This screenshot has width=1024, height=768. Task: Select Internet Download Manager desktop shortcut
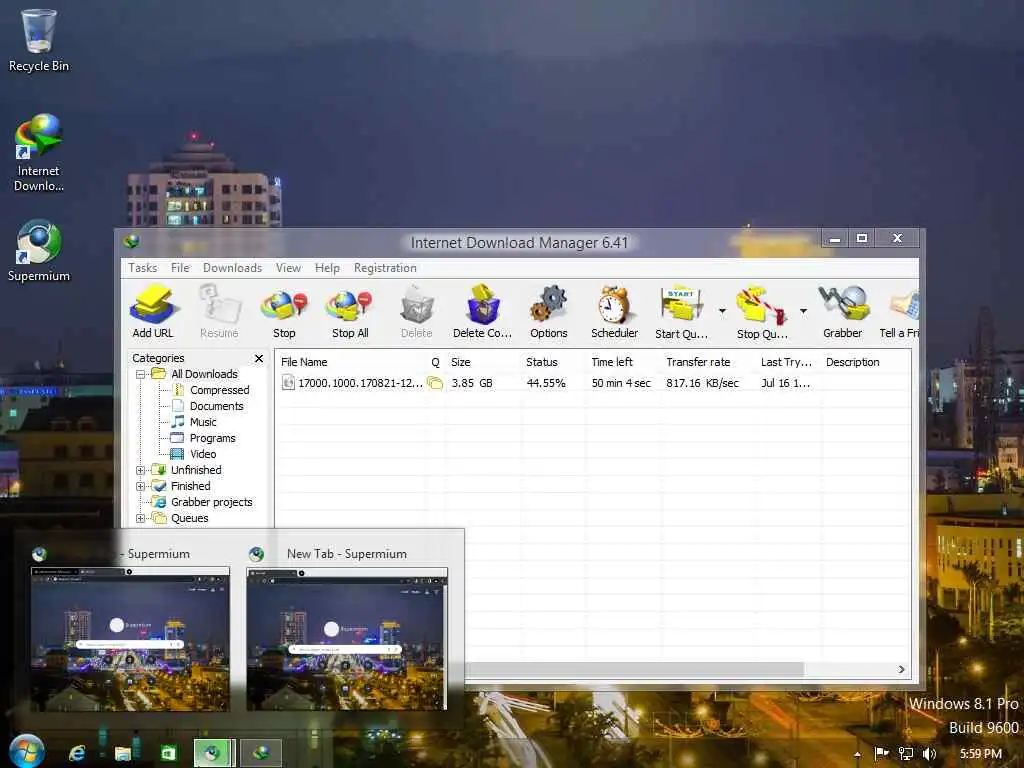click(x=39, y=153)
